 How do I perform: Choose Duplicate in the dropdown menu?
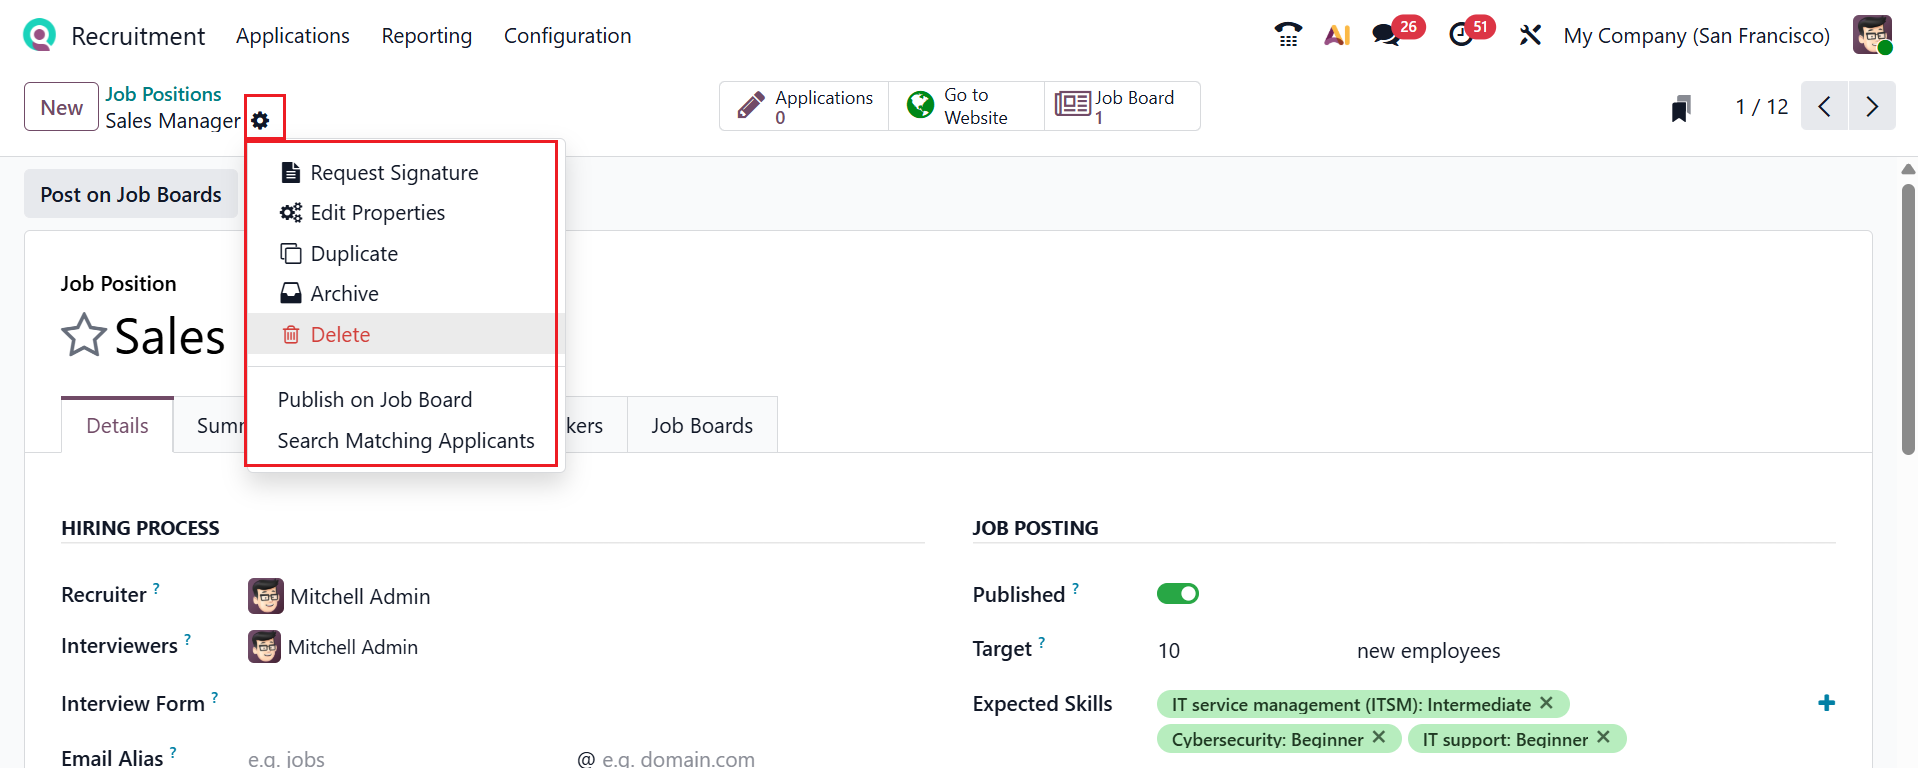point(354,254)
